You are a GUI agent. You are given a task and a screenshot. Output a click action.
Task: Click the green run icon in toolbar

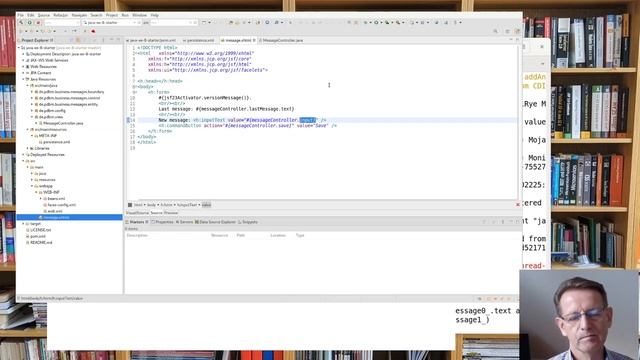(x=30, y=22)
